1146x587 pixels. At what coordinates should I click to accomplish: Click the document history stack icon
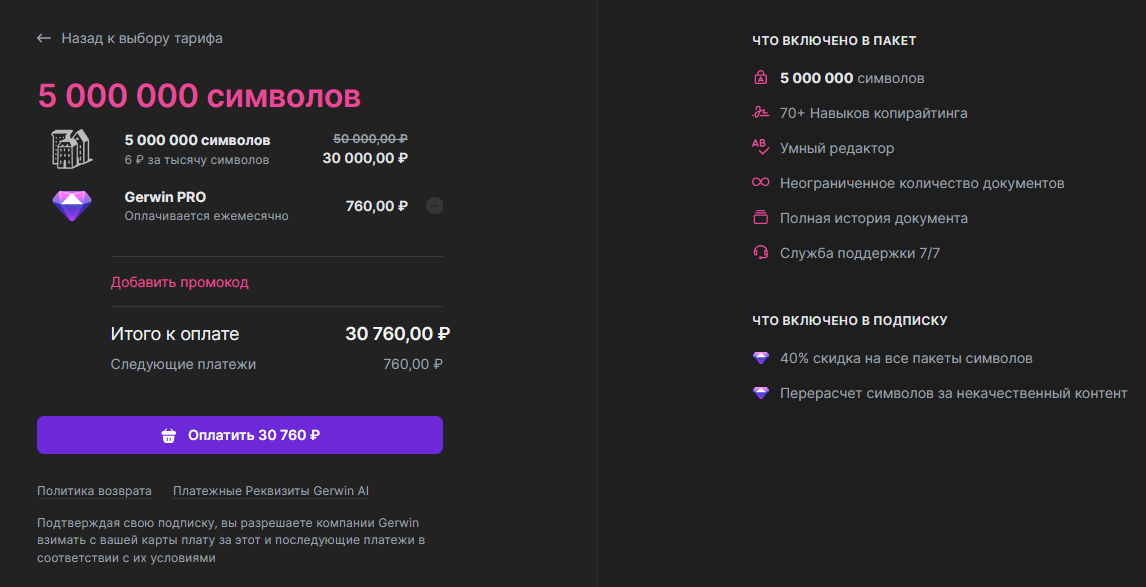[x=761, y=218]
